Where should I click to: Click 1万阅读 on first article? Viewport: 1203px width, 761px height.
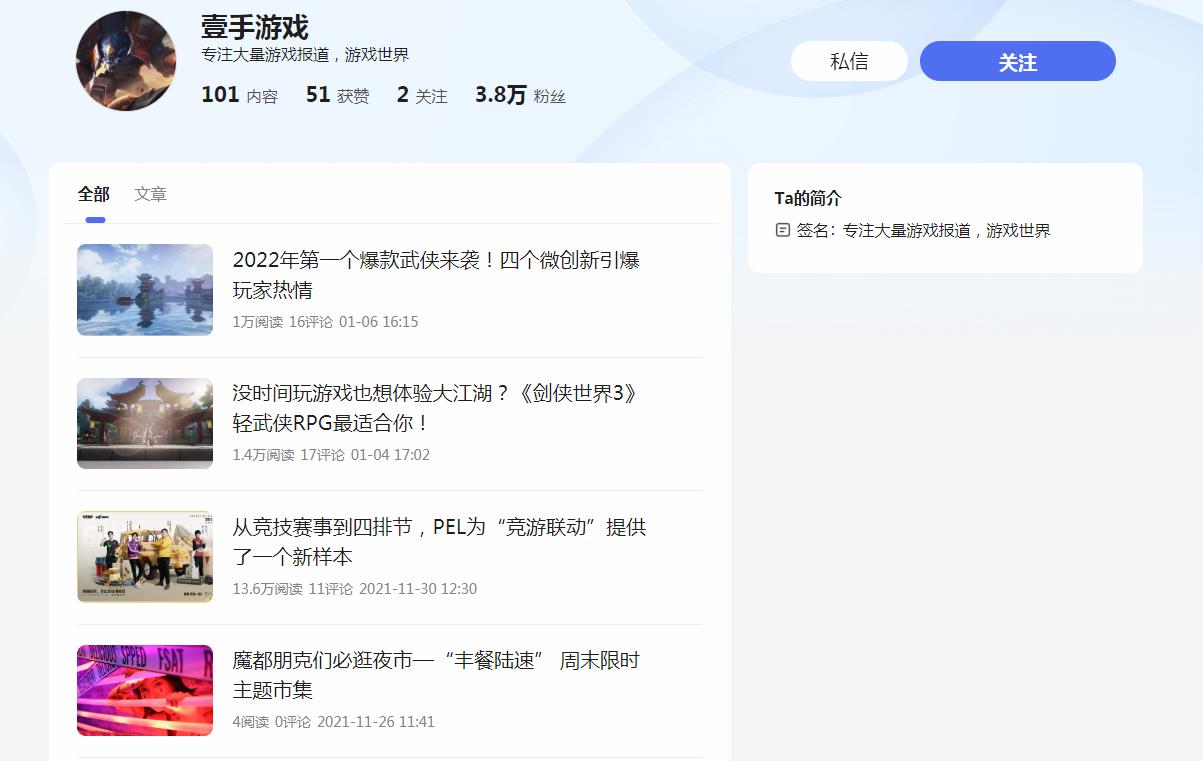[x=258, y=322]
